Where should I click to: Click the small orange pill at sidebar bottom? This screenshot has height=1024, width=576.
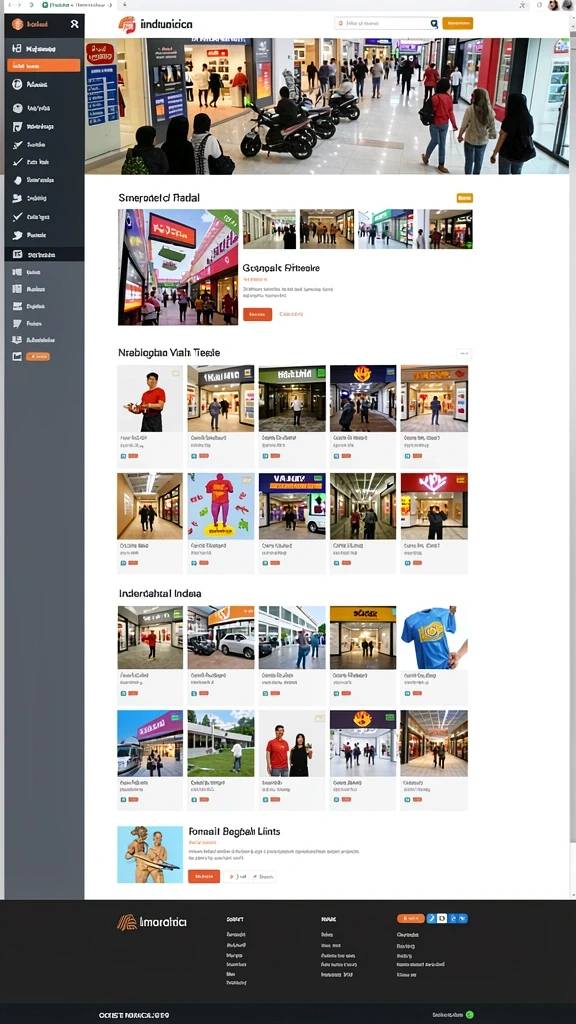click(x=38, y=357)
